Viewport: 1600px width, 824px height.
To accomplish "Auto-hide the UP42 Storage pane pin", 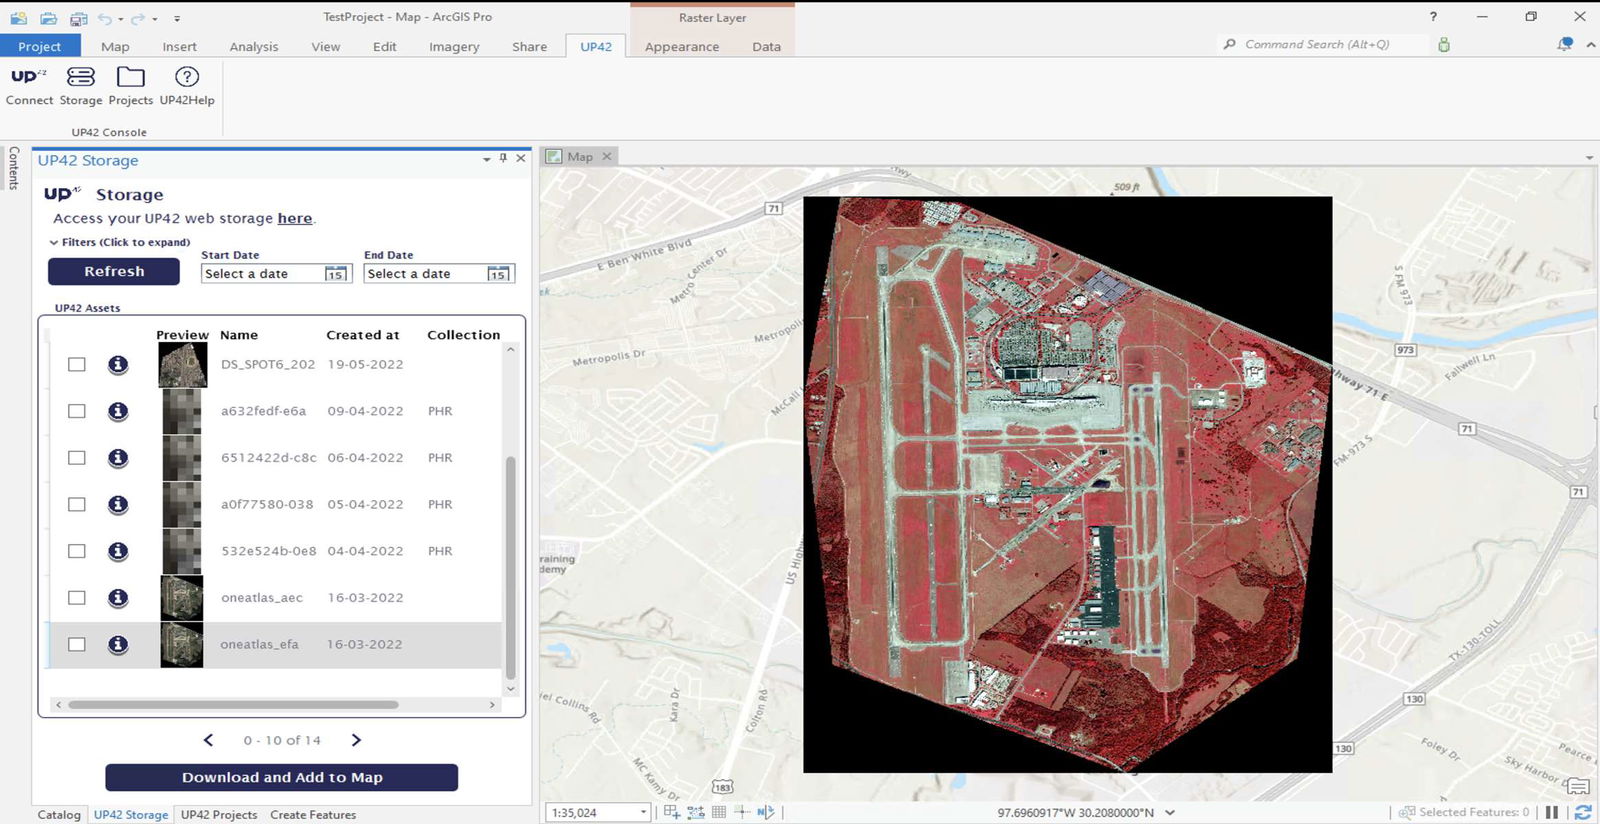I will click(503, 158).
